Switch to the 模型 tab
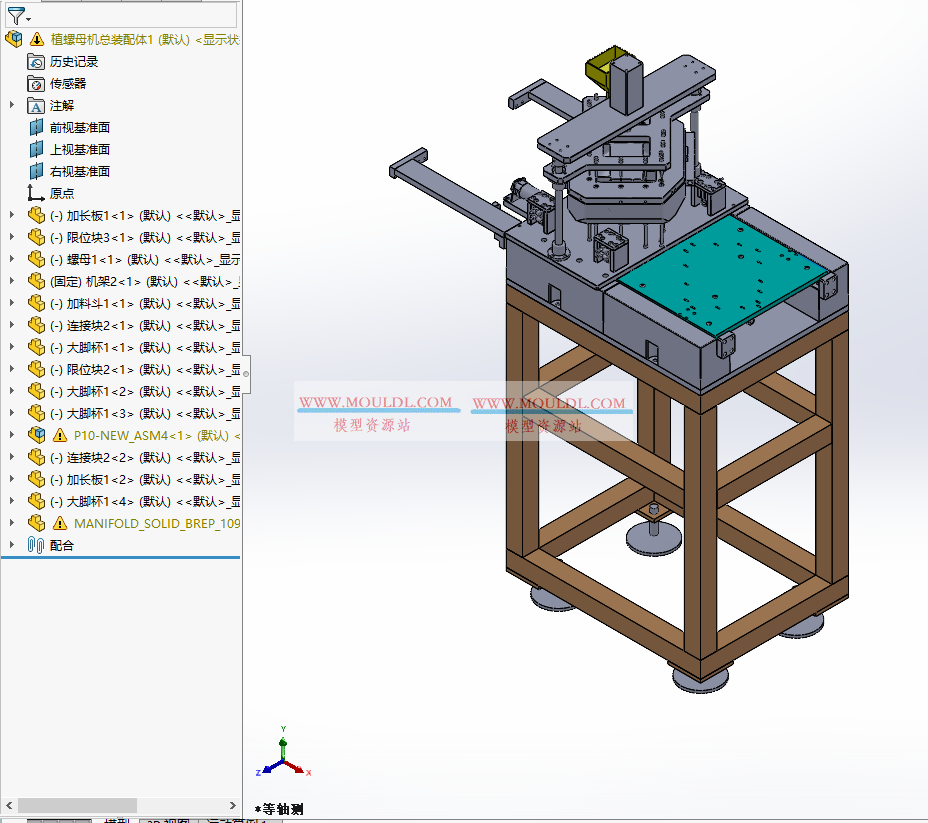 click(x=113, y=818)
